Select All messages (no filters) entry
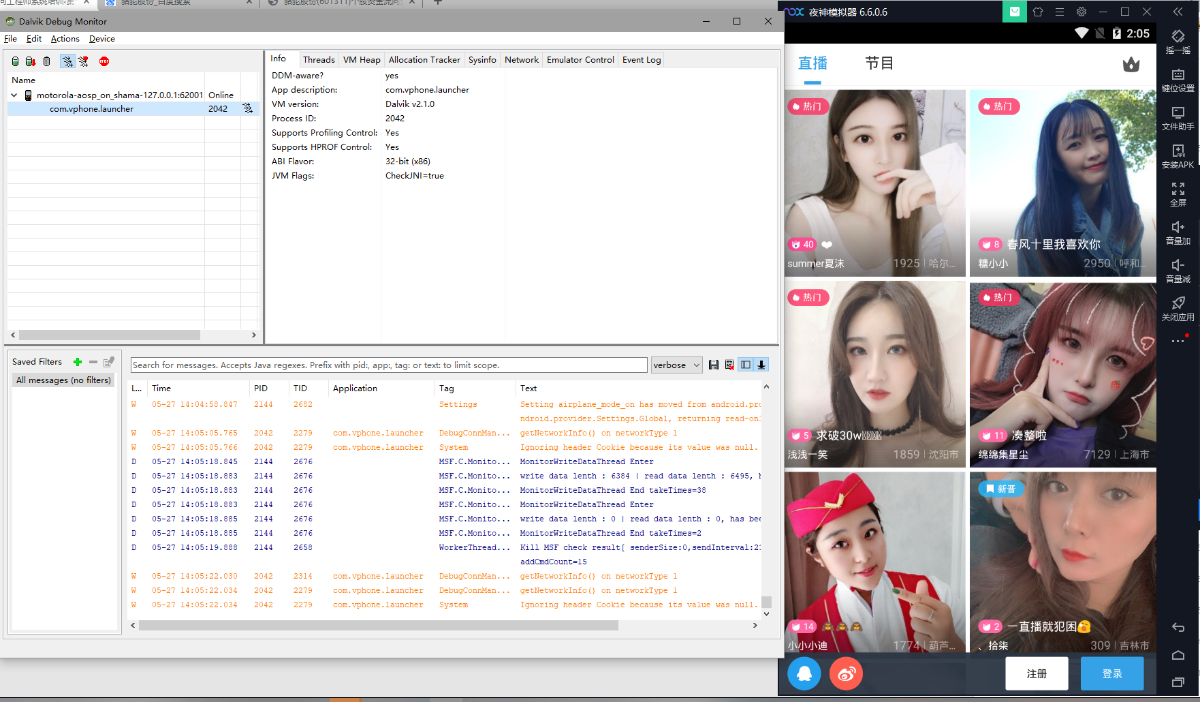Screen dimensions: 1200x702 tap(63, 380)
